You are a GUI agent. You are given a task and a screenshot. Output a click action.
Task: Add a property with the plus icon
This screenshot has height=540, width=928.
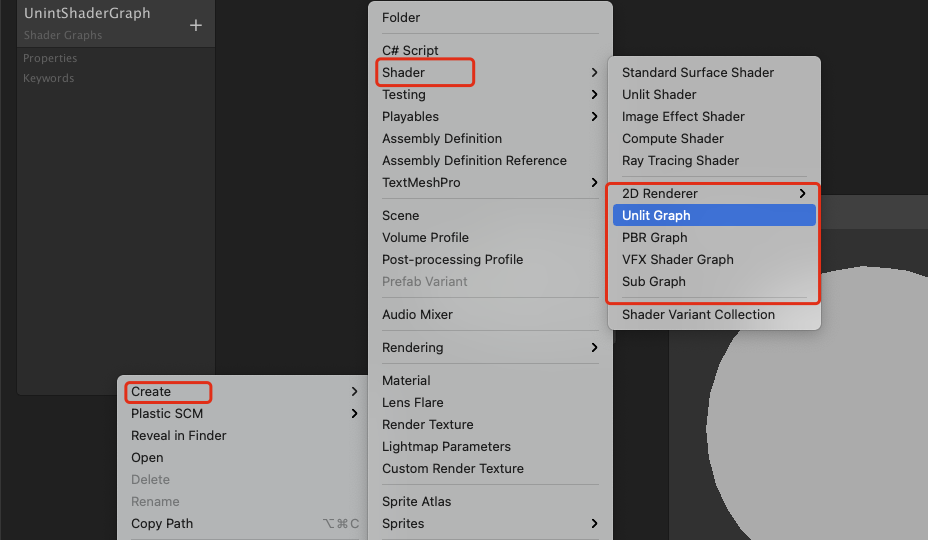point(196,25)
